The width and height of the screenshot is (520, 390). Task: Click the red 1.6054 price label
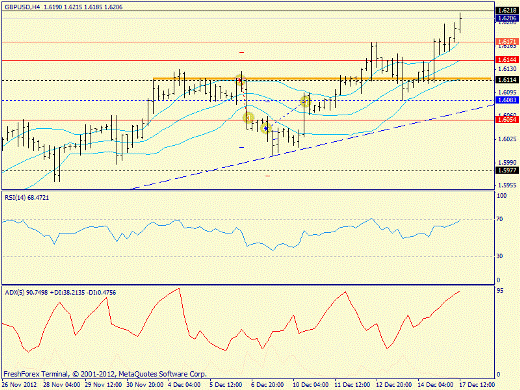click(507, 120)
